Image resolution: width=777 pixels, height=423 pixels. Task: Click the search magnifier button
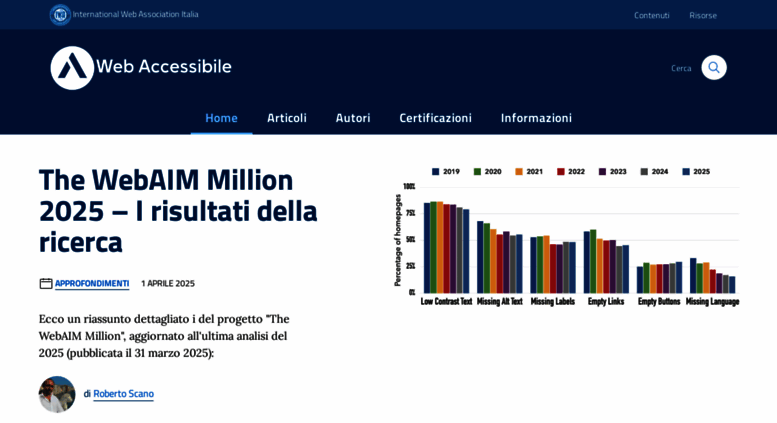click(714, 67)
